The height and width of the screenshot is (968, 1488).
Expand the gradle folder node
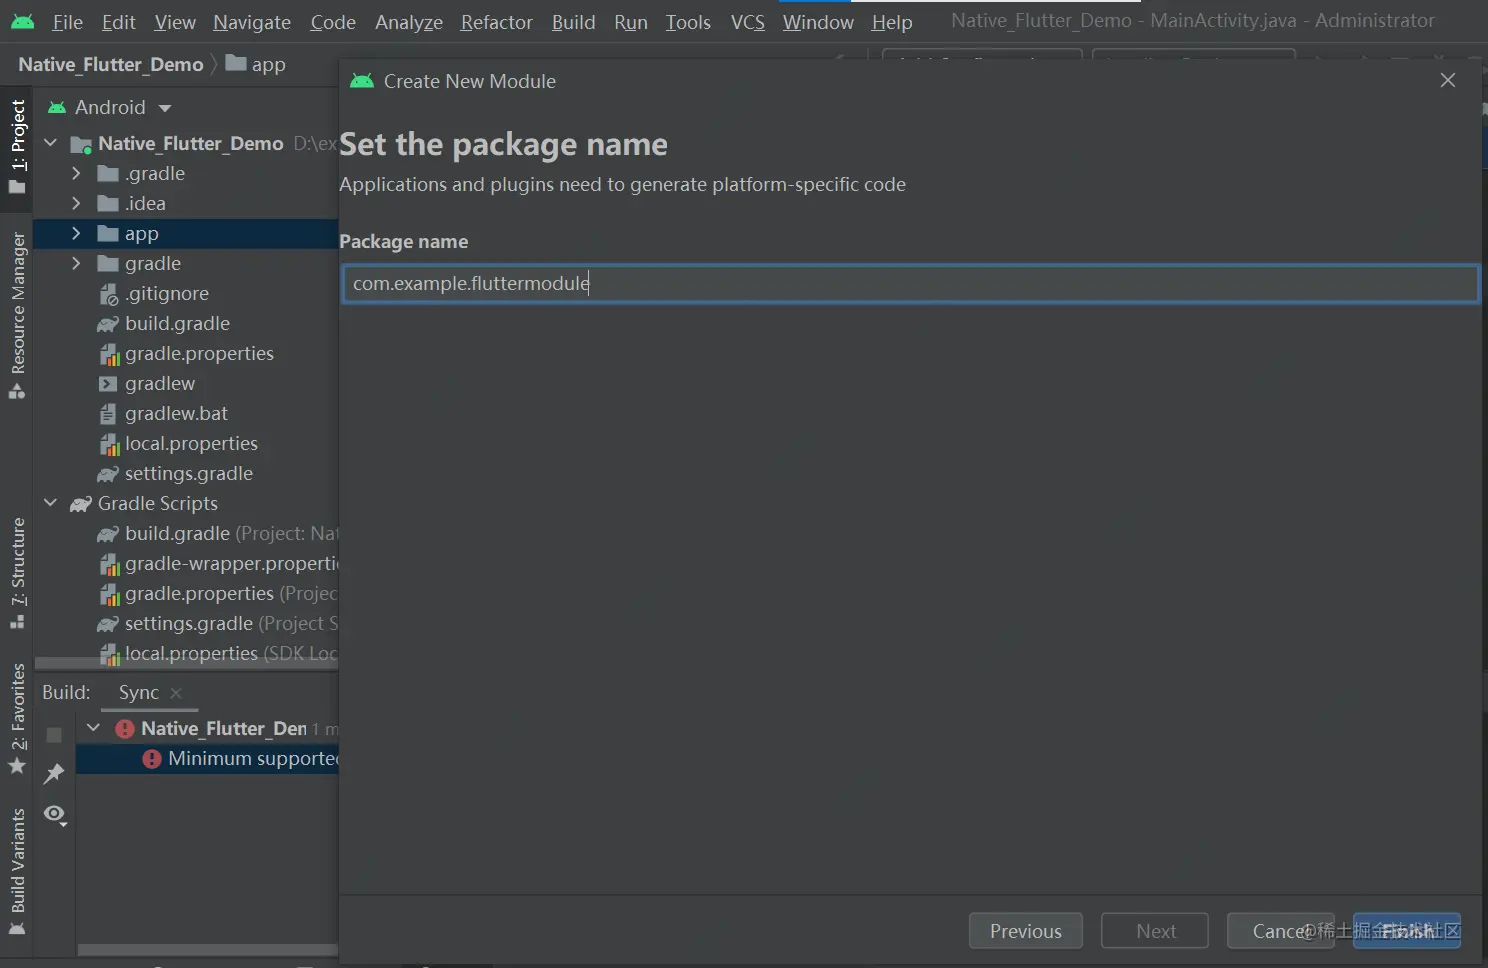pos(76,263)
